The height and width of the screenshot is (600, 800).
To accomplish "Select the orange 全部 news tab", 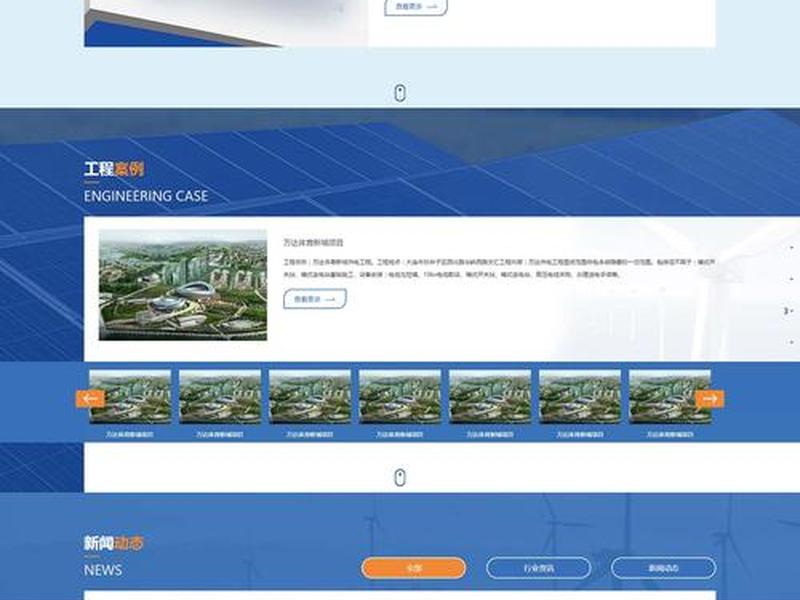I will (413, 568).
